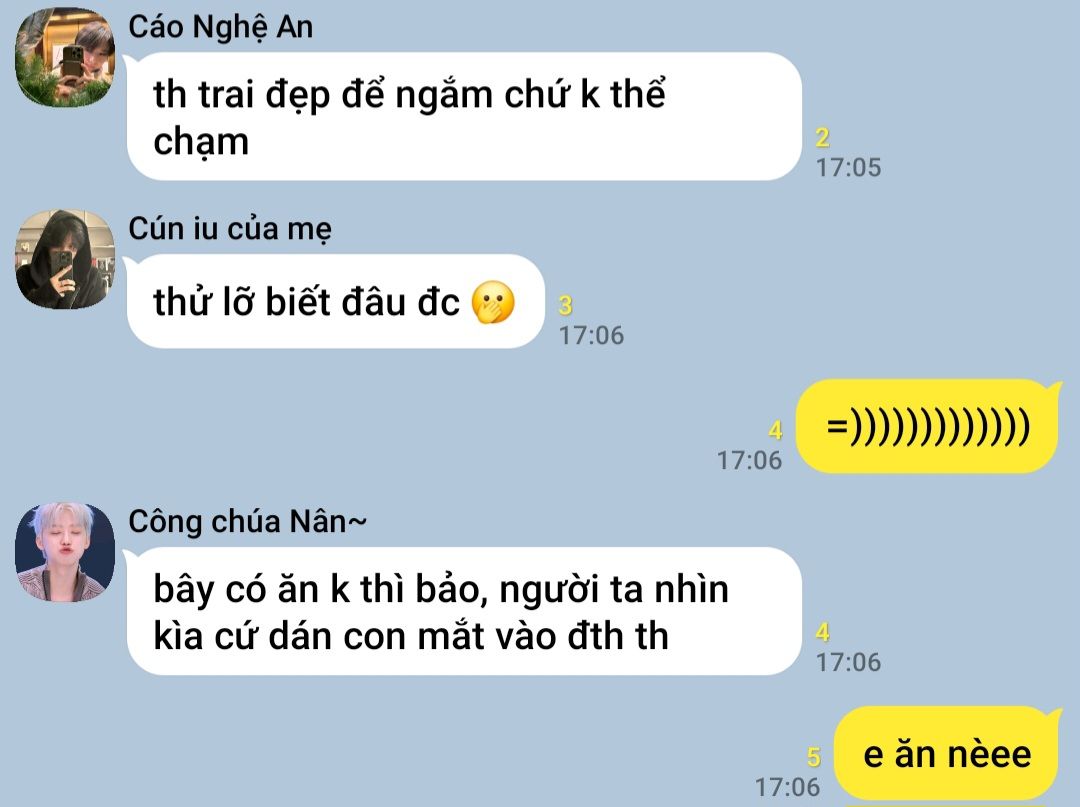Tap the hand-over-mouth emoji in the message
This screenshot has width=1080, height=807.
pyautogui.click(x=493, y=302)
